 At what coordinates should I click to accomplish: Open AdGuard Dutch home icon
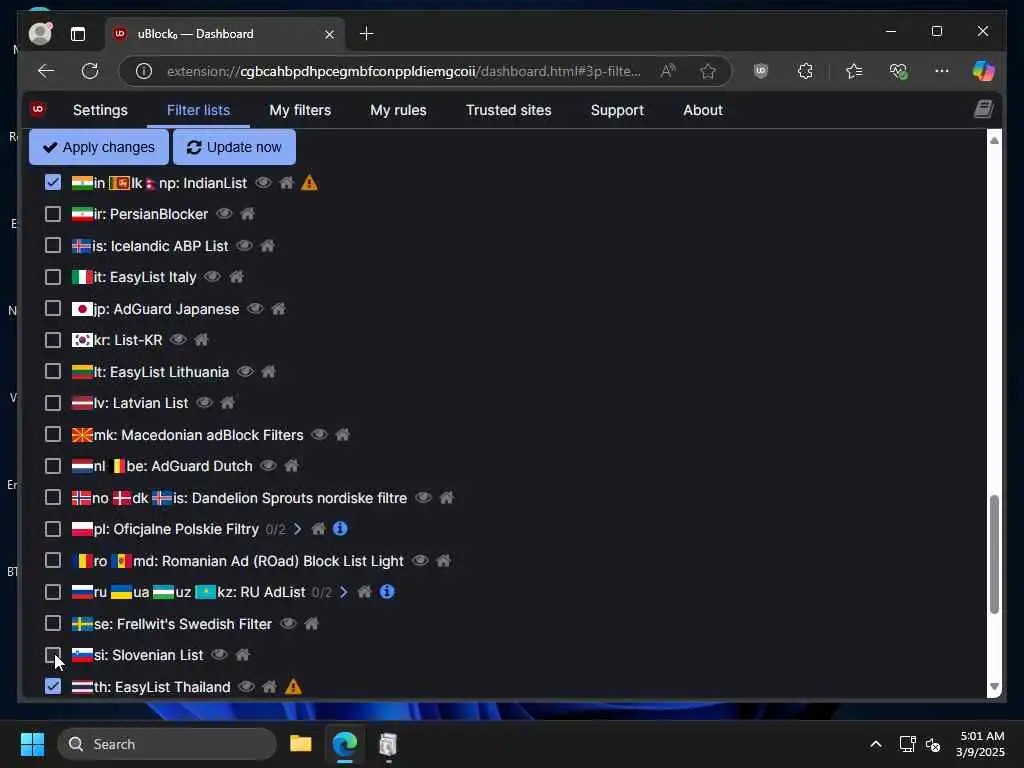291,466
